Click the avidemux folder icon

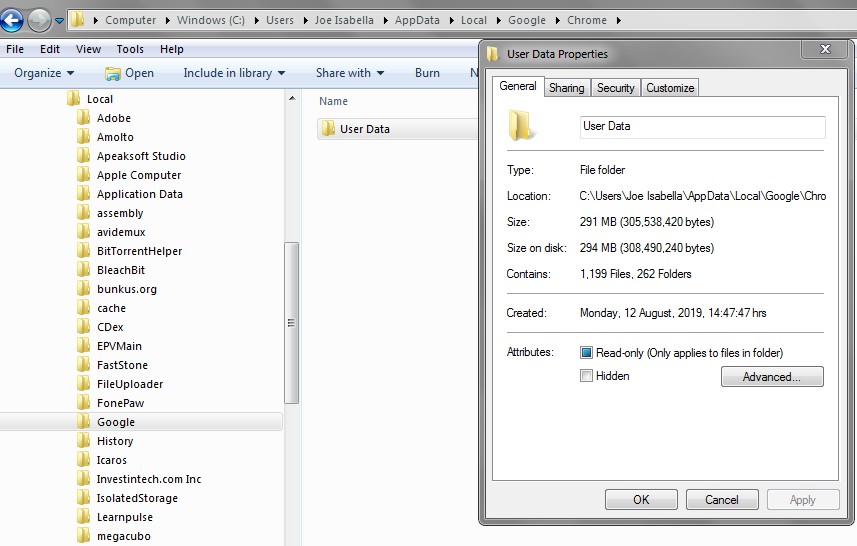pyautogui.click(x=83, y=232)
